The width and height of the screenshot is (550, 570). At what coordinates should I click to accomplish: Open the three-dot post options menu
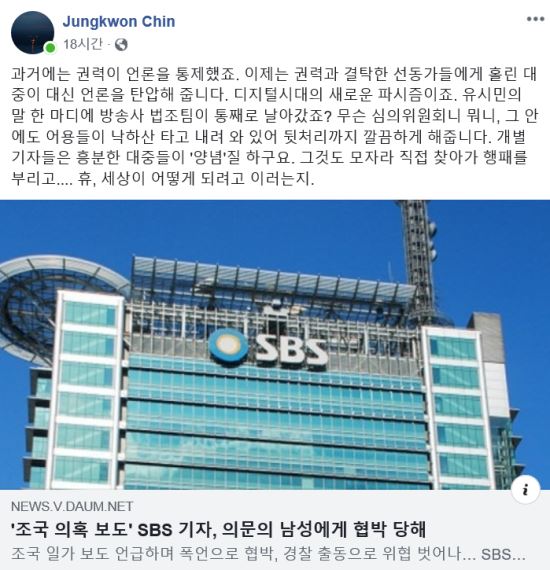pyautogui.click(x=535, y=19)
